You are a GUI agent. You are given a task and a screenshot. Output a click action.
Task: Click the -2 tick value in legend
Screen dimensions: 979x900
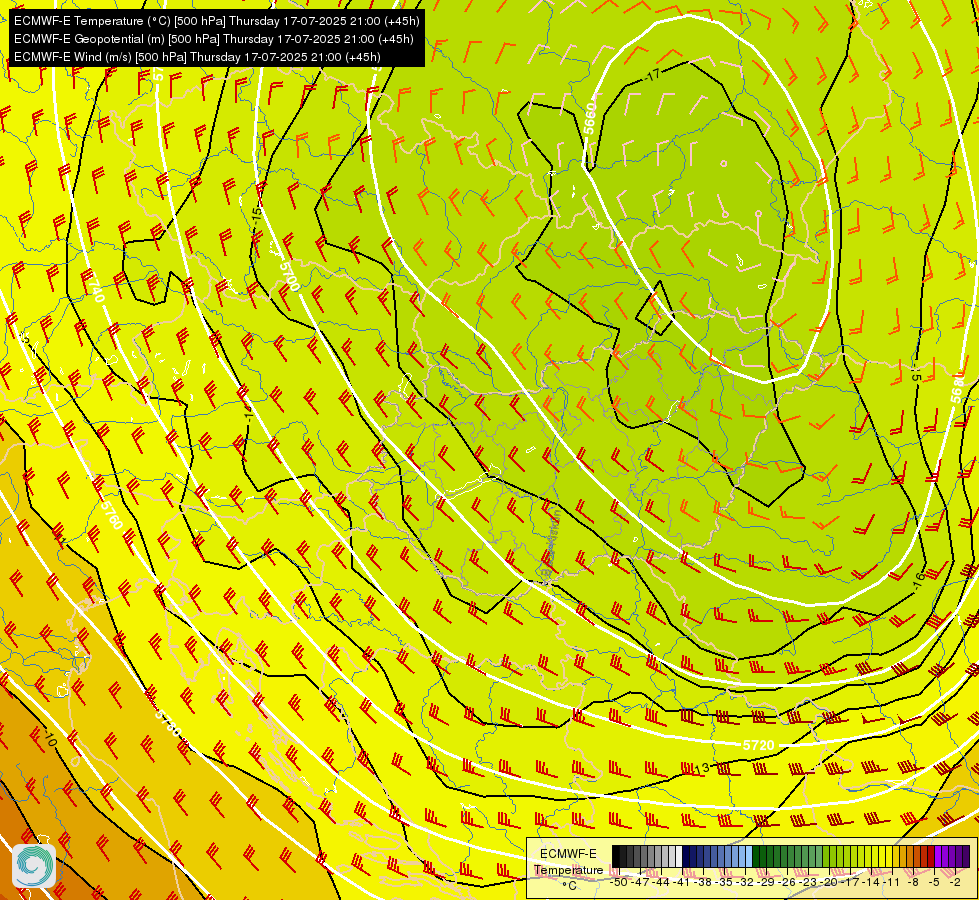pos(955,883)
